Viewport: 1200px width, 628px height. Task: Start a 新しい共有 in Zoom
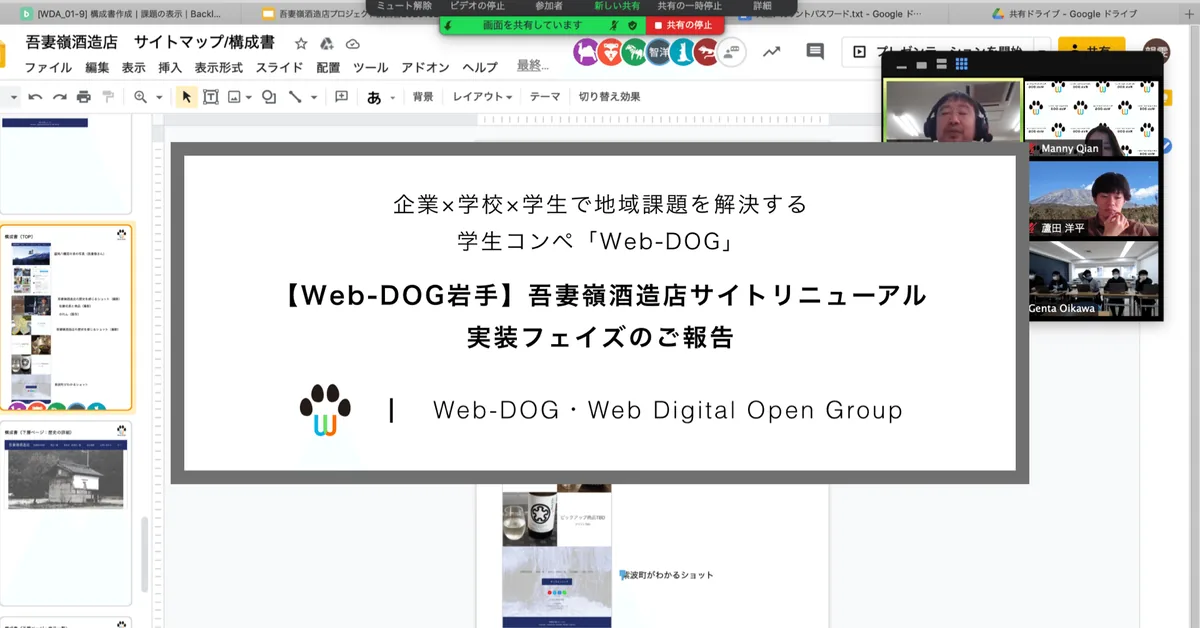click(617, 6)
